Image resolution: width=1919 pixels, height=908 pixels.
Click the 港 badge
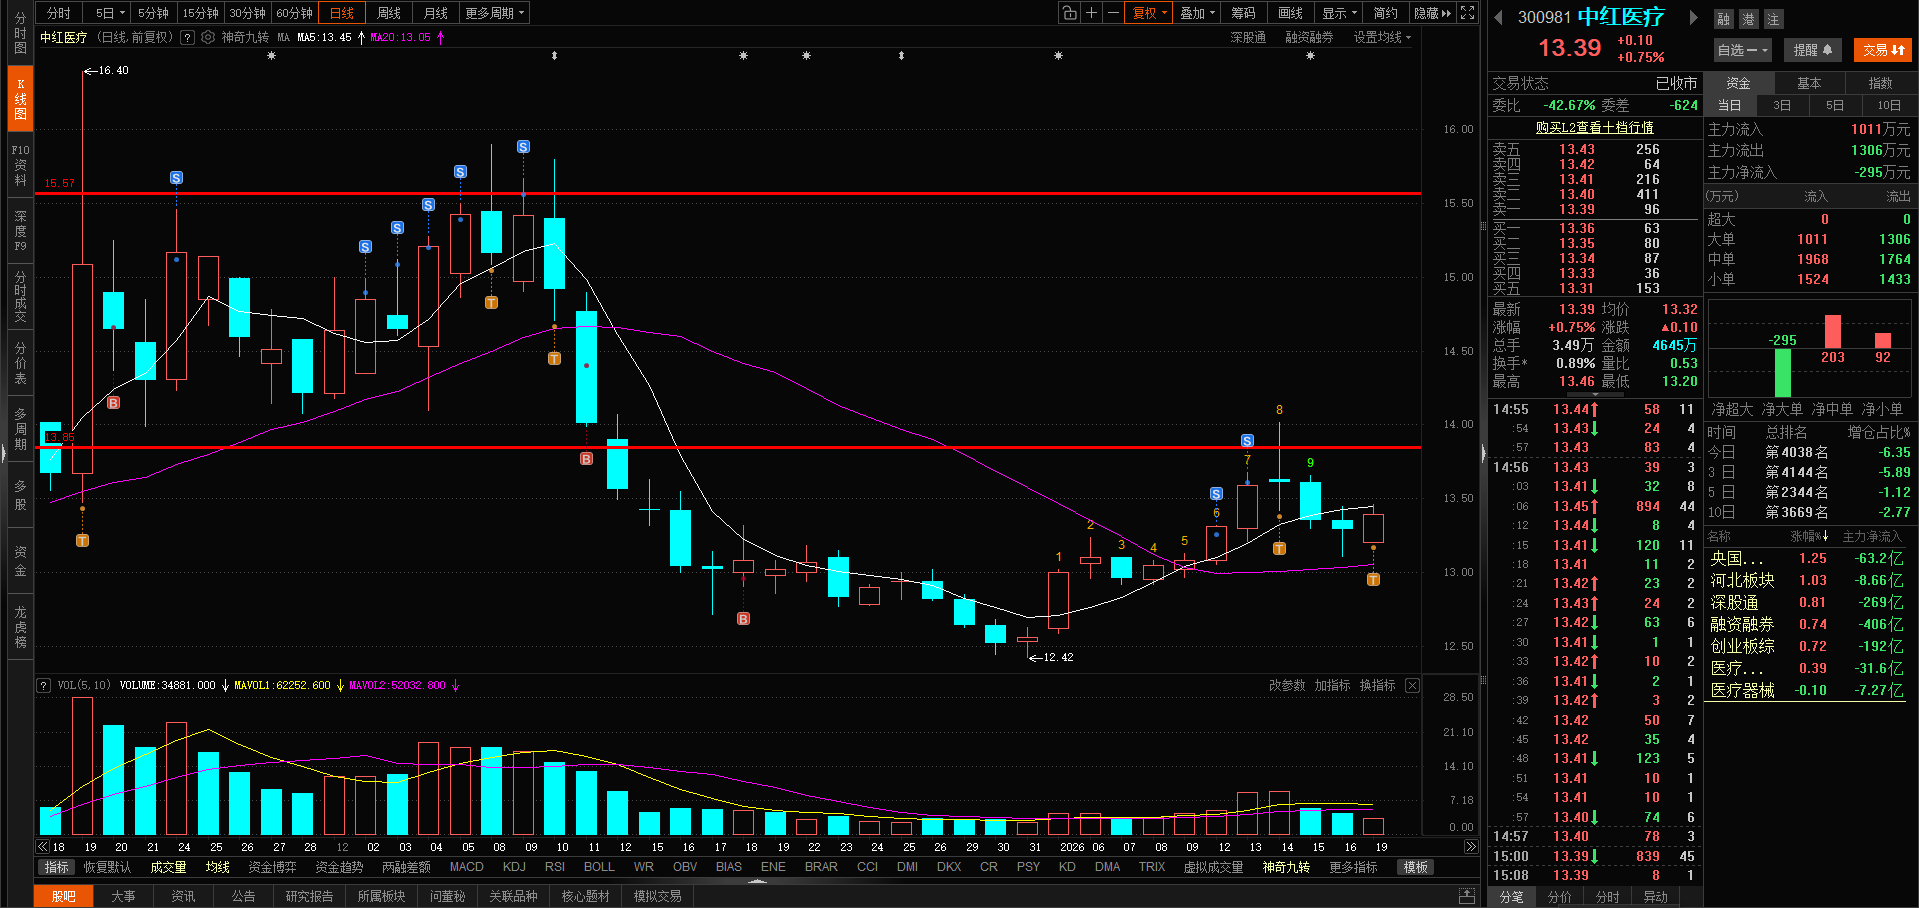[x=1748, y=19]
